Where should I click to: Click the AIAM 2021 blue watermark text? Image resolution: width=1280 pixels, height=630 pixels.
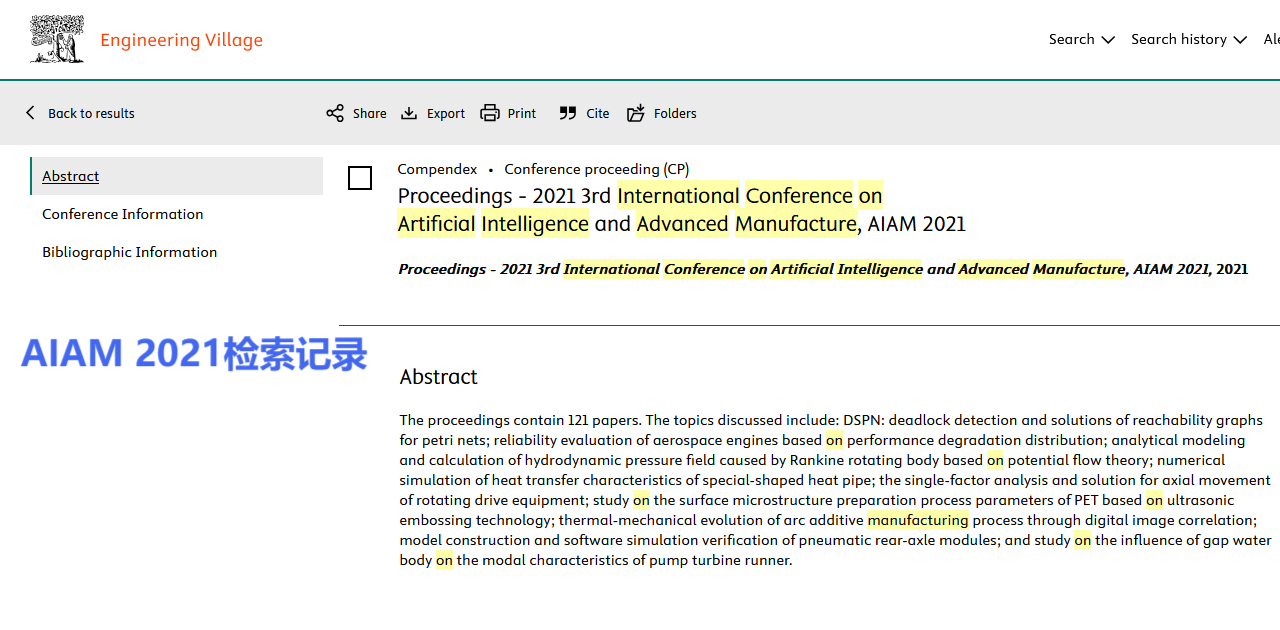[194, 354]
